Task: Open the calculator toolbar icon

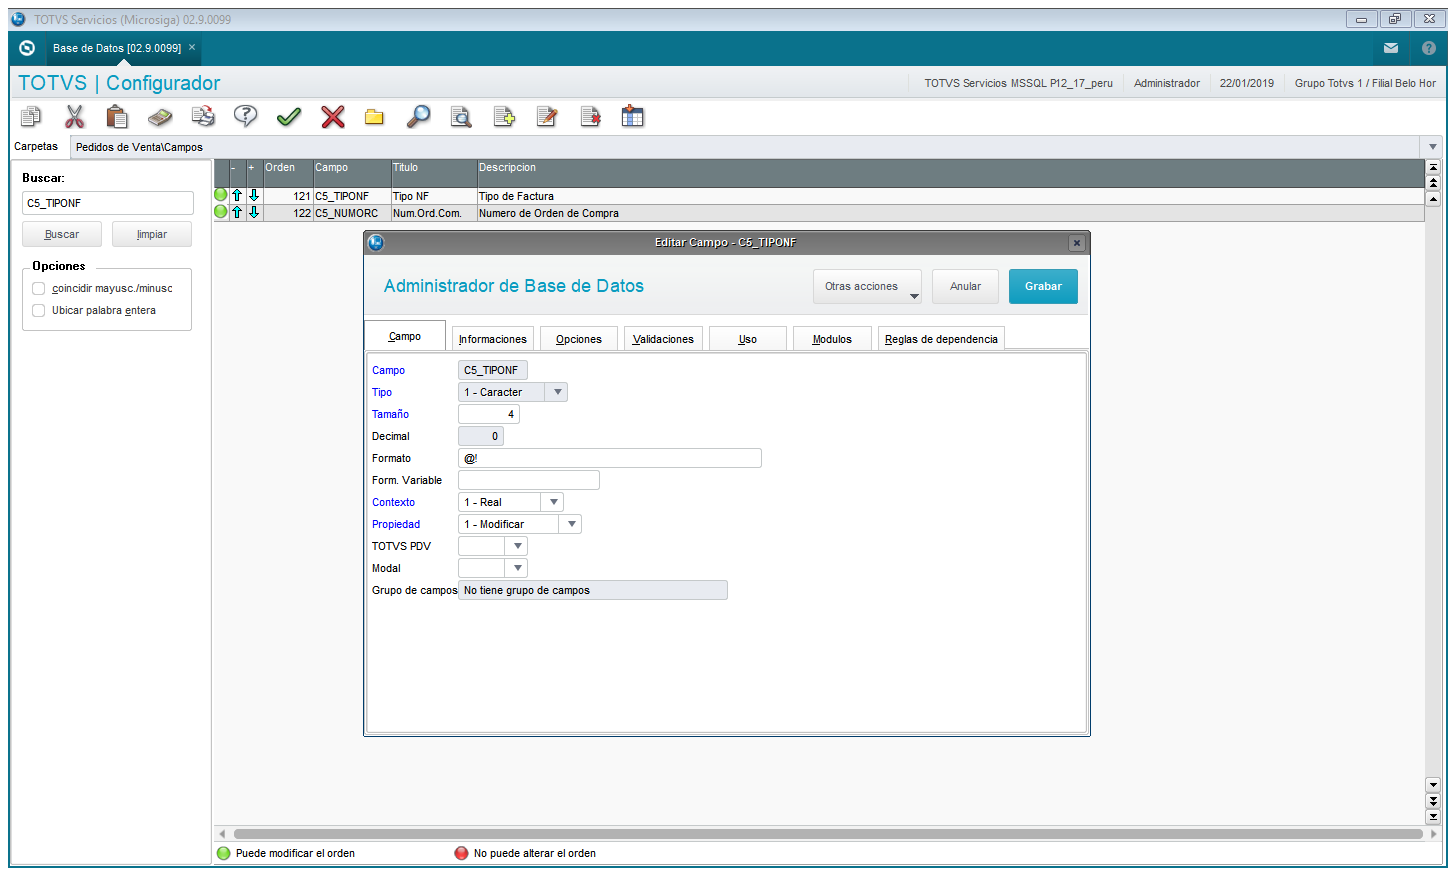Action: (160, 117)
